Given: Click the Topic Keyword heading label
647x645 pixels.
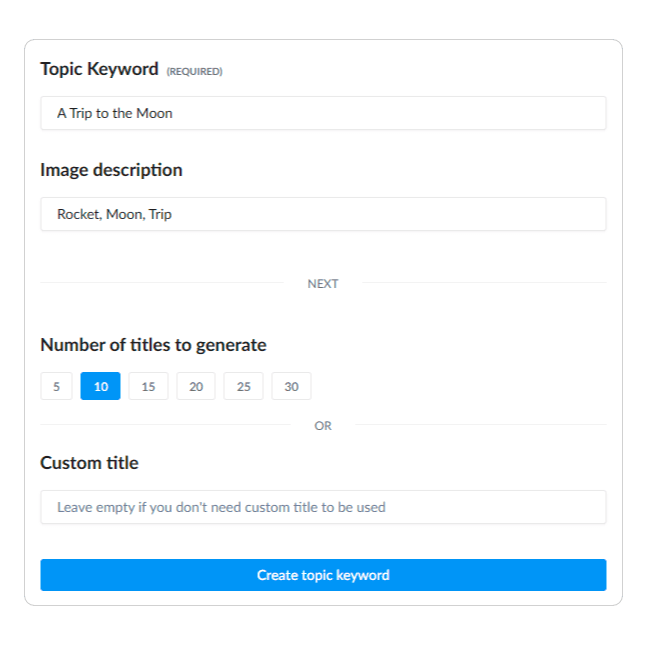Looking at the screenshot, I should click(99, 69).
